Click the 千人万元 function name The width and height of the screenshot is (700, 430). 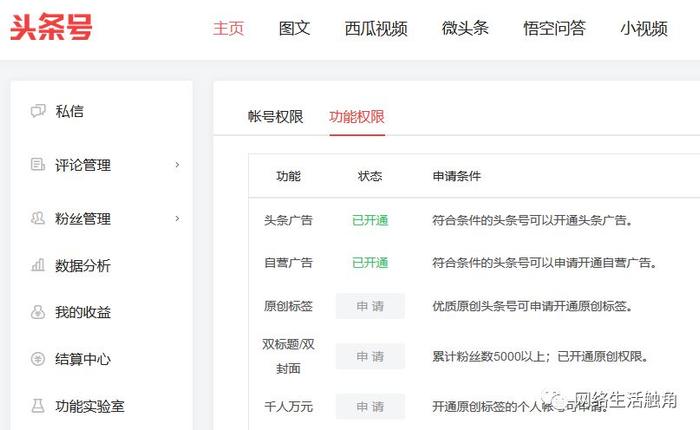tap(288, 406)
